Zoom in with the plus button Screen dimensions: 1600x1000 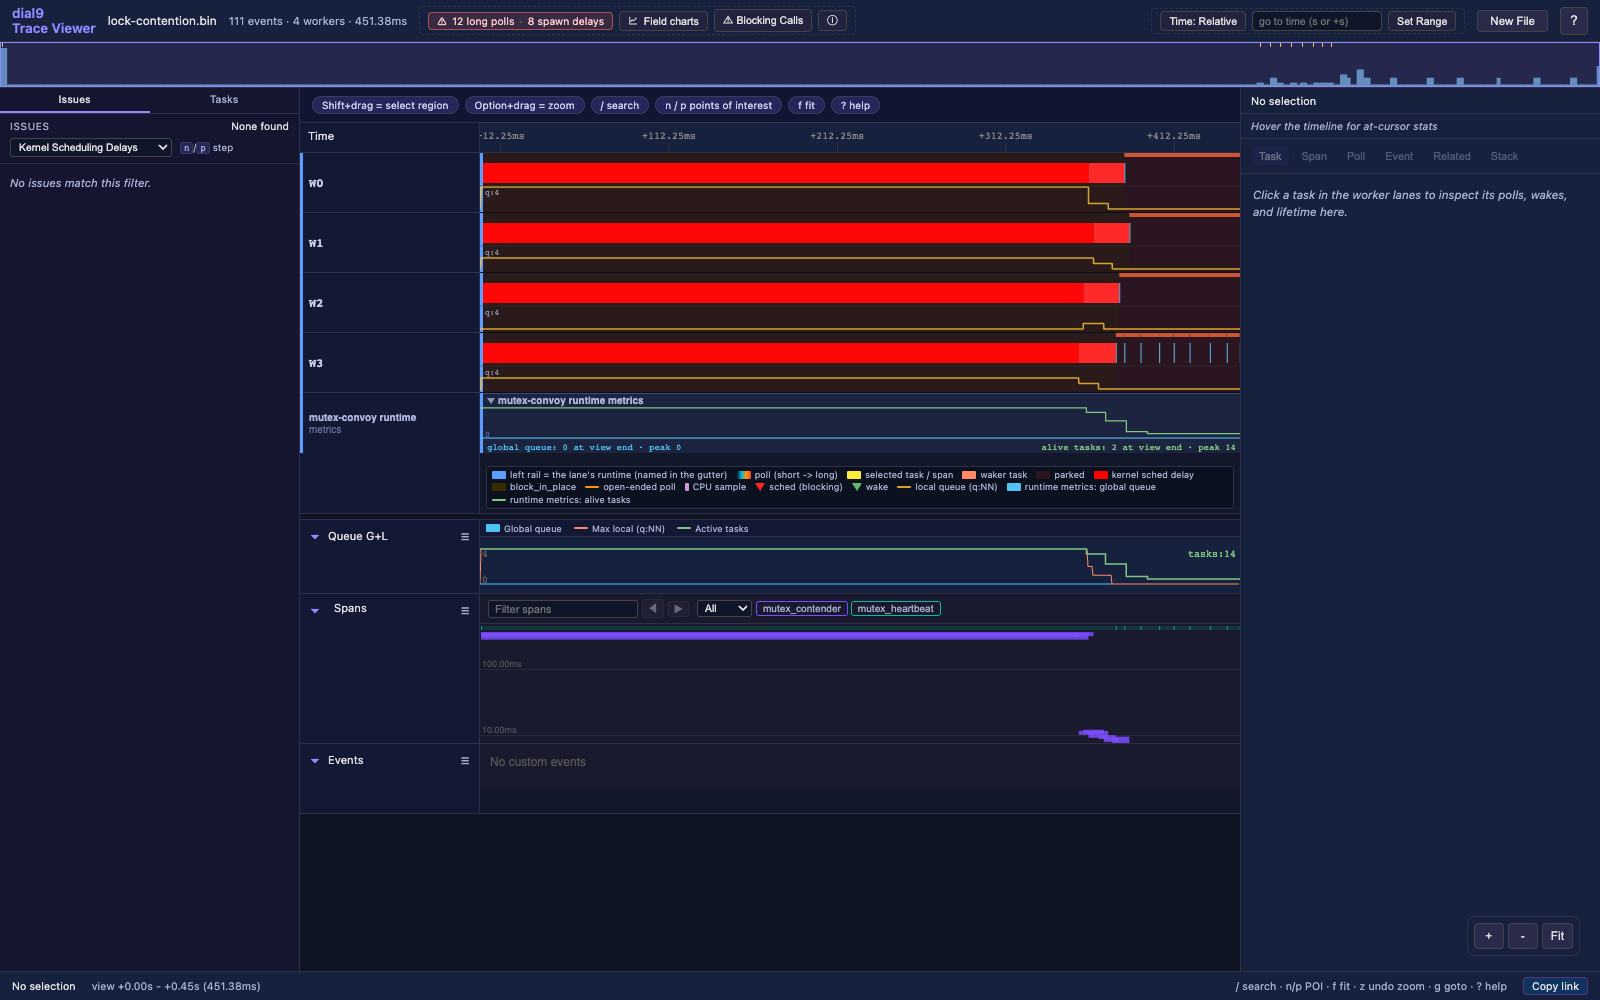pyautogui.click(x=1489, y=936)
